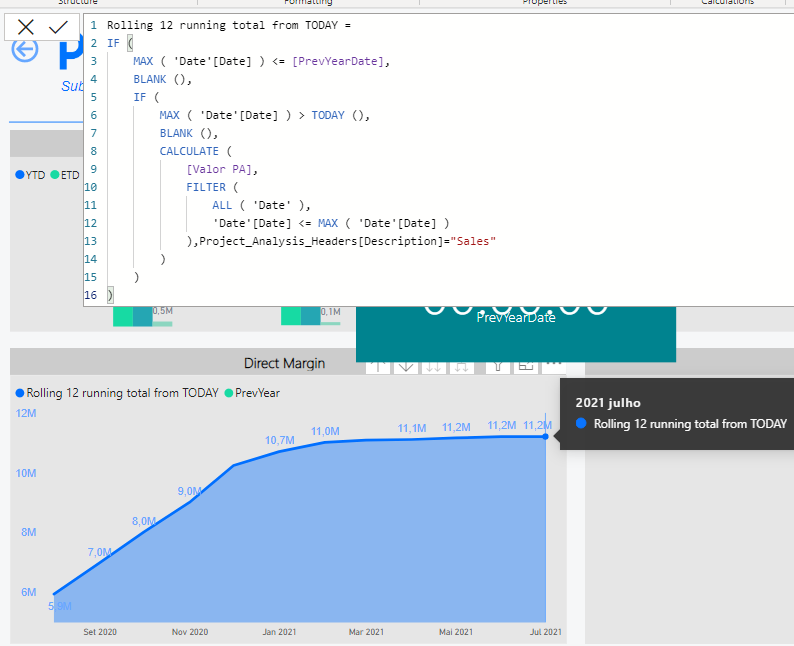Click the 2021 julho tooltip header
The image size is (794, 646).
click(x=608, y=403)
